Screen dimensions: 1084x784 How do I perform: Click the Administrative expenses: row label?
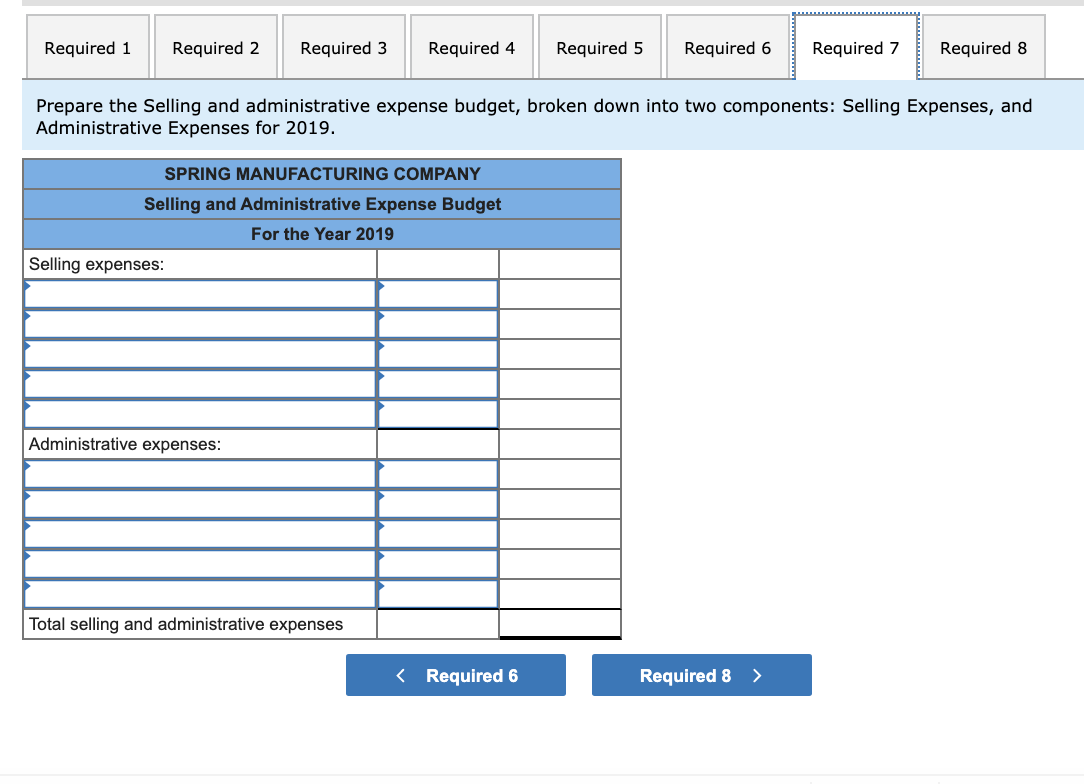(x=124, y=444)
